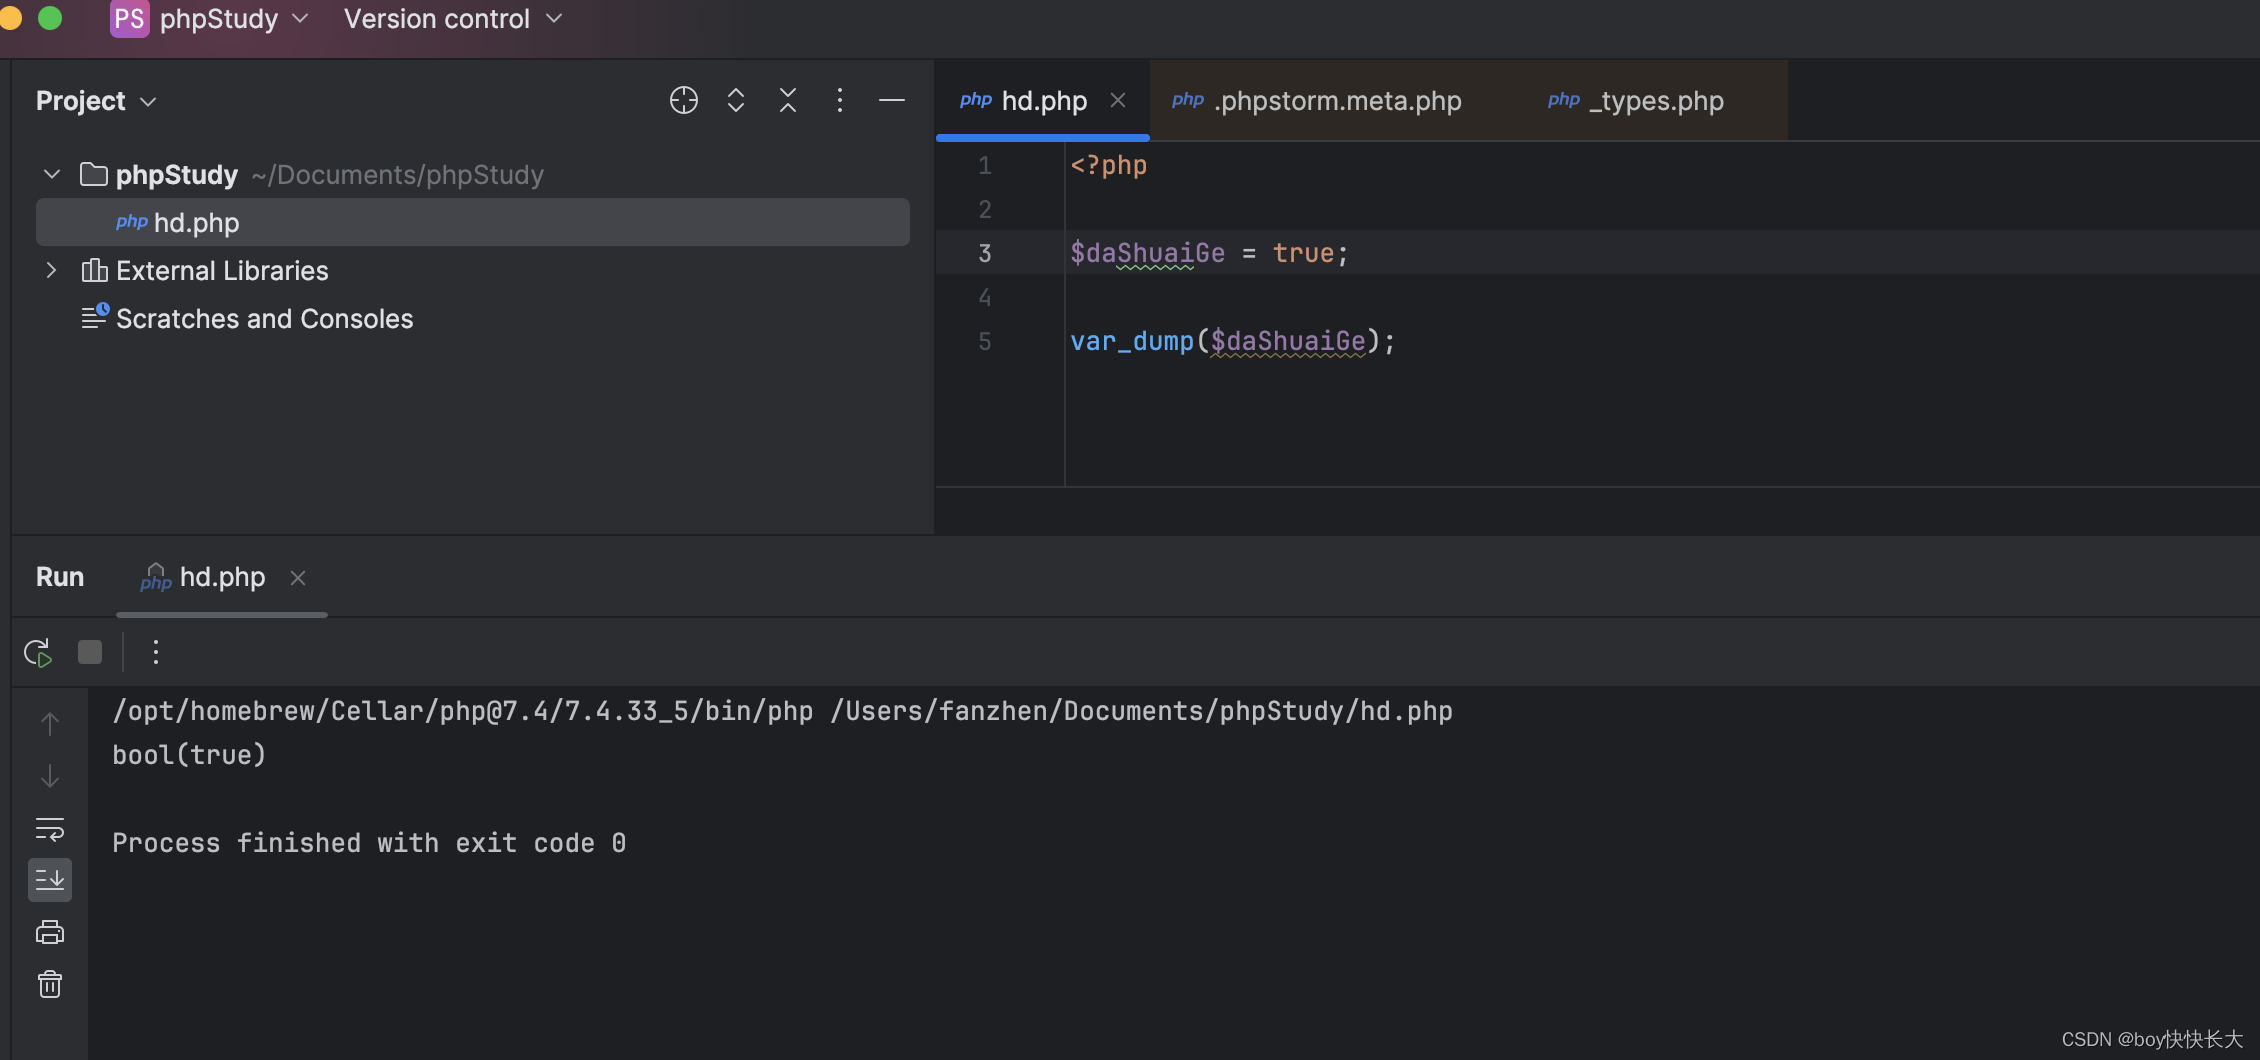Click bool(true) console output
Viewport: 2260px width, 1060px height.
pos(189,755)
